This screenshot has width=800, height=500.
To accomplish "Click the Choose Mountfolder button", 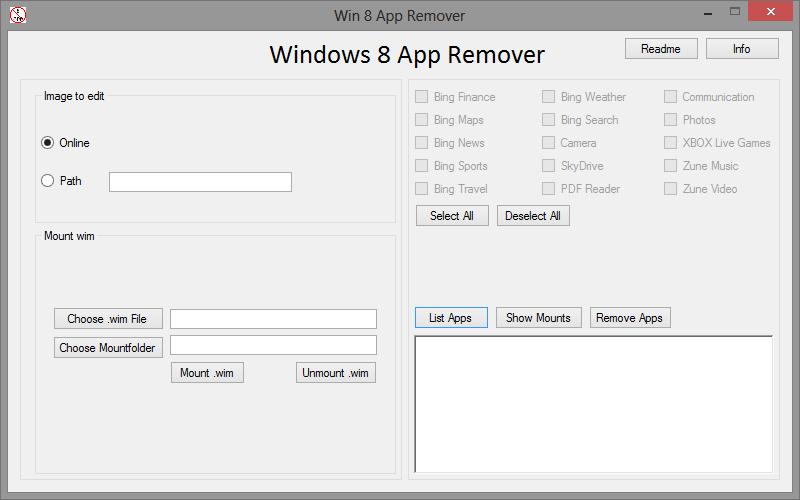I will pyautogui.click(x=108, y=347).
